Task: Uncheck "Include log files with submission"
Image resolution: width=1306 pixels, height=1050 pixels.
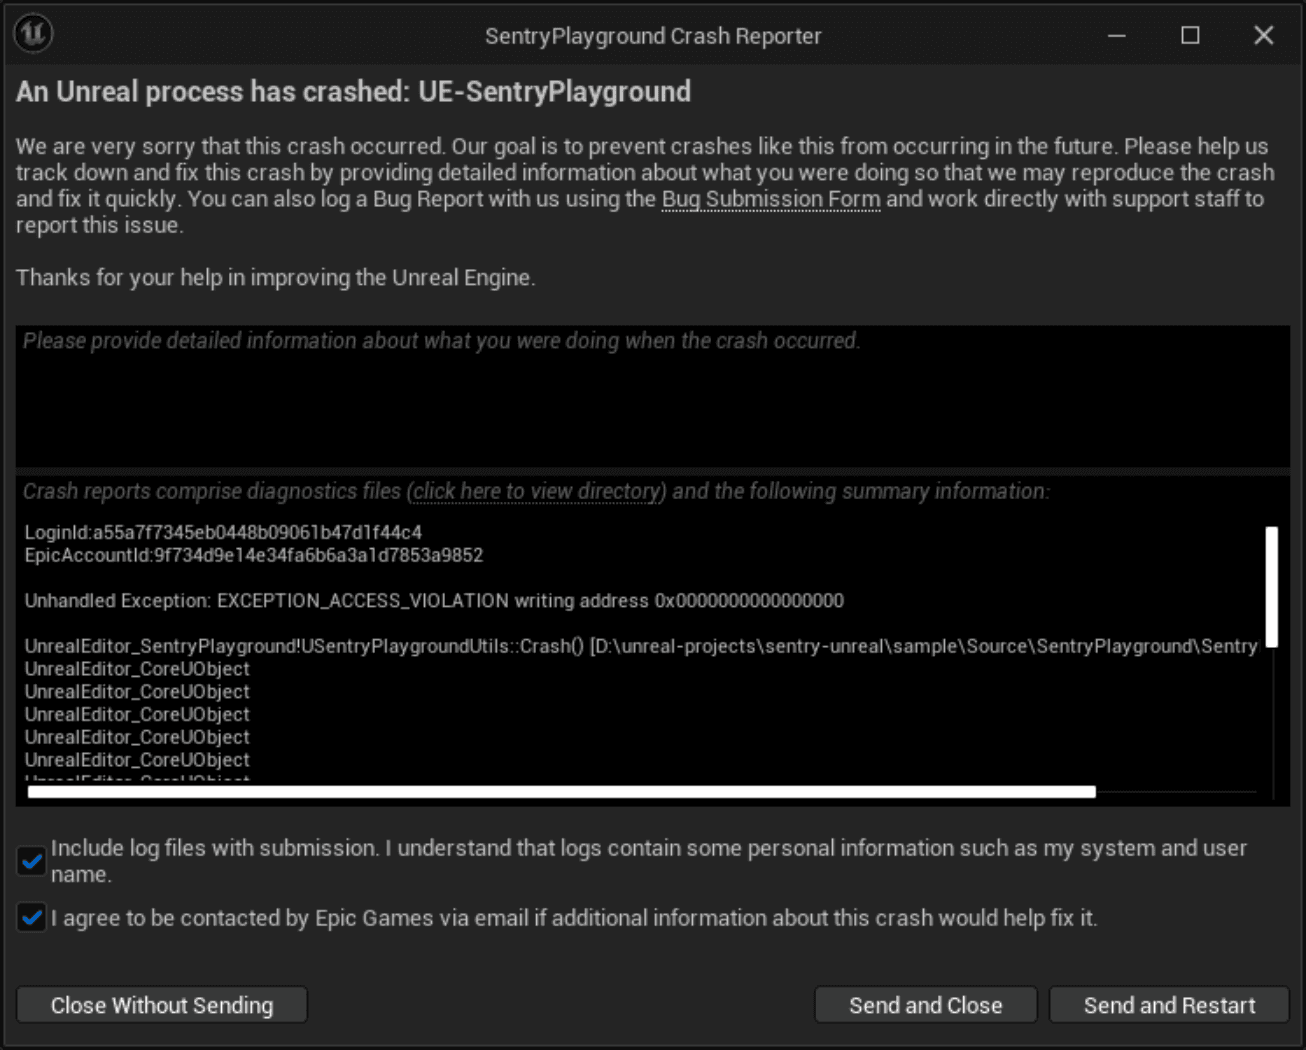Action: (x=30, y=861)
